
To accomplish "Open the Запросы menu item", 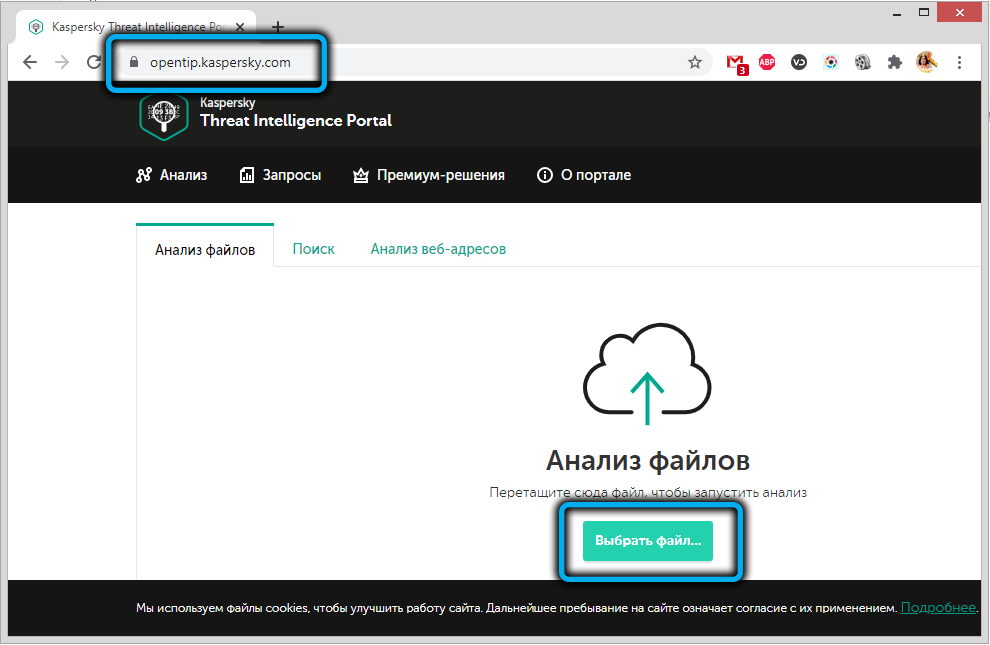I will (x=280, y=175).
